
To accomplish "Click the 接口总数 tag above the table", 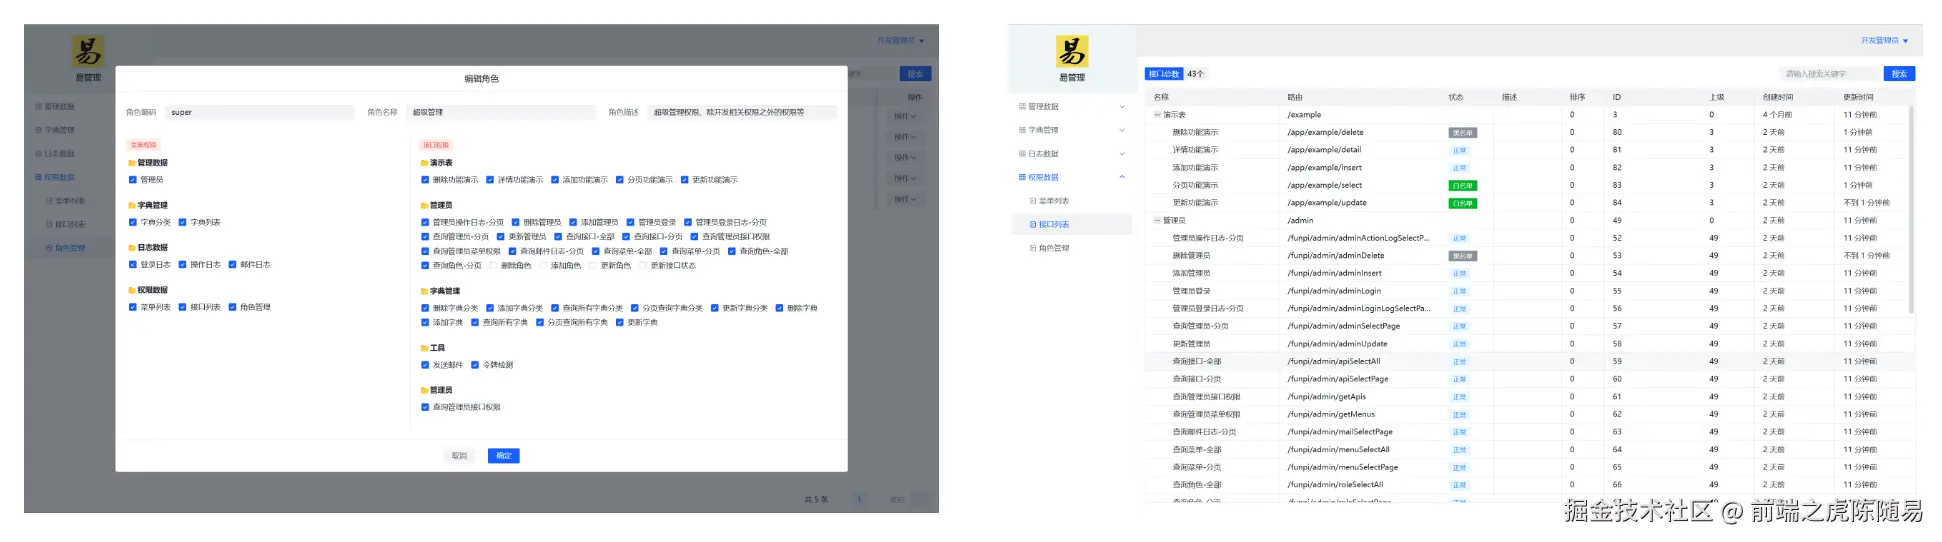I will [x=1164, y=74].
